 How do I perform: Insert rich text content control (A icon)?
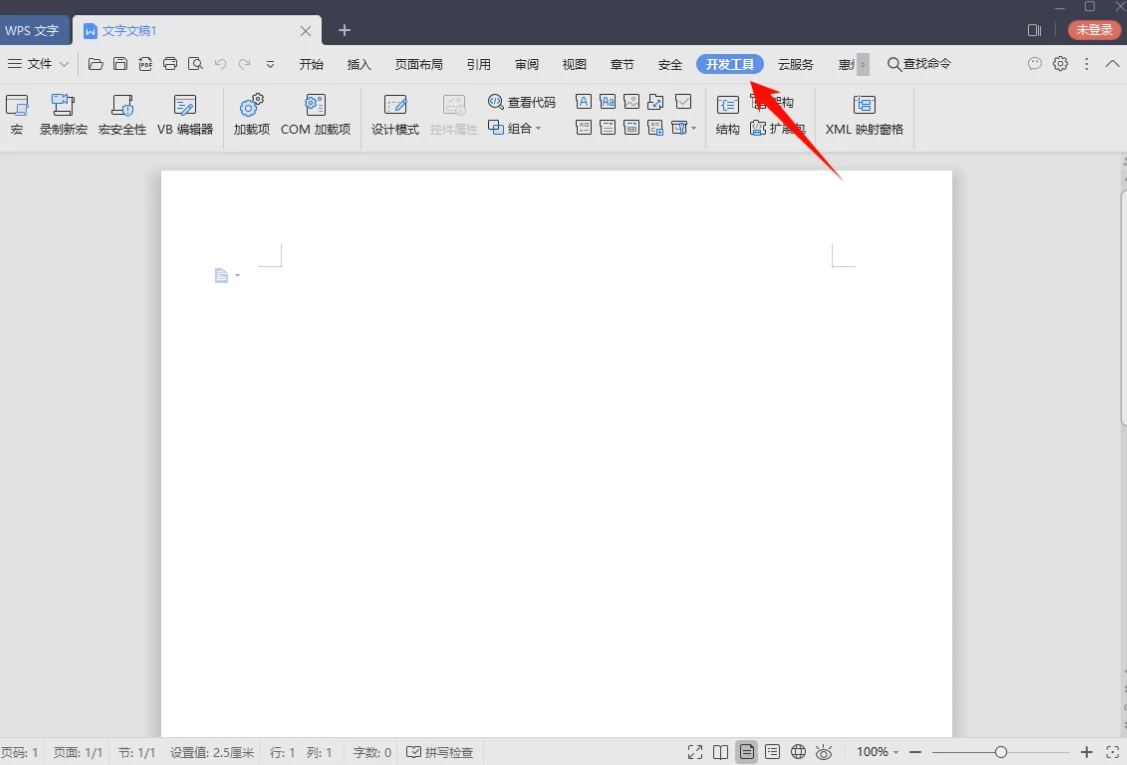tap(584, 101)
